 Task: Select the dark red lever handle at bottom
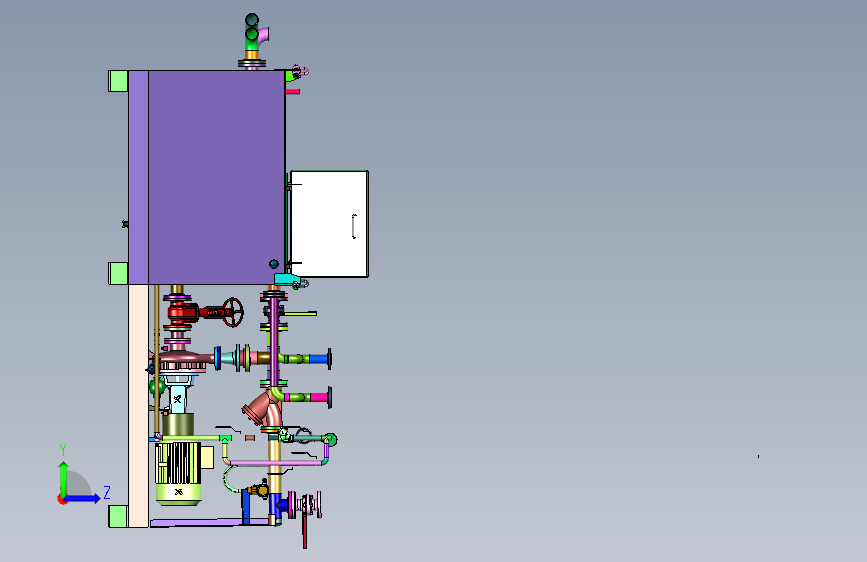305,531
